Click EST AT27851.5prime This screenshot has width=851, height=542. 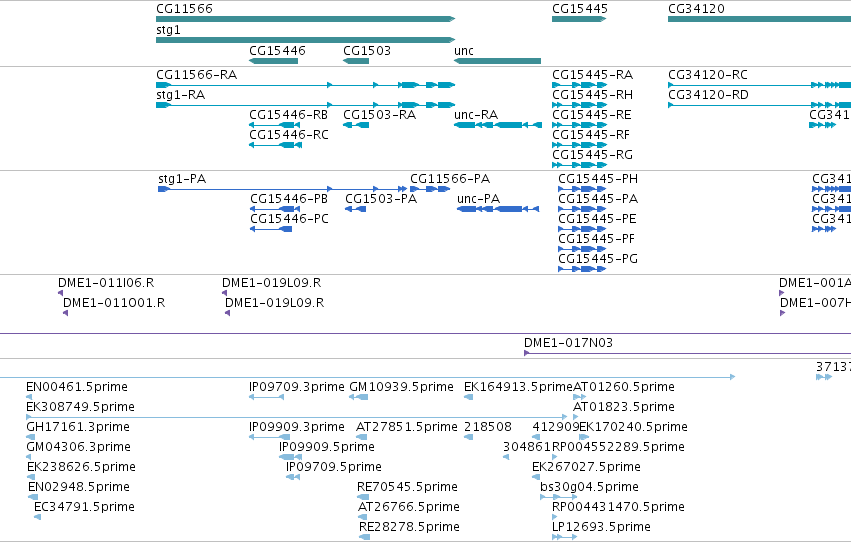click(x=407, y=427)
